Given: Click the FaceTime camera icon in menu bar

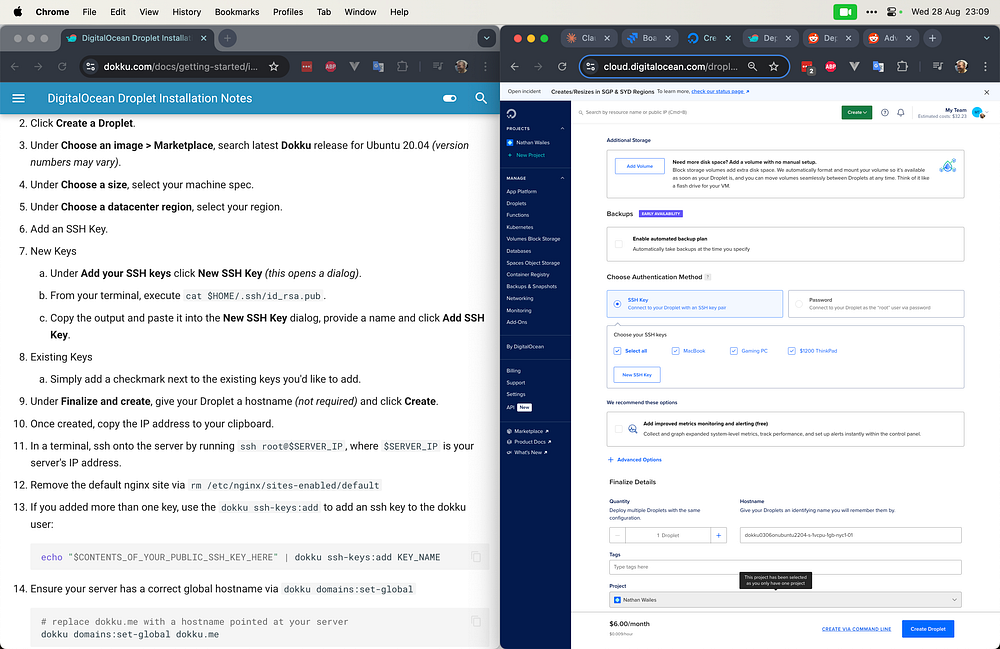Looking at the screenshot, I should [x=845, y=11].
